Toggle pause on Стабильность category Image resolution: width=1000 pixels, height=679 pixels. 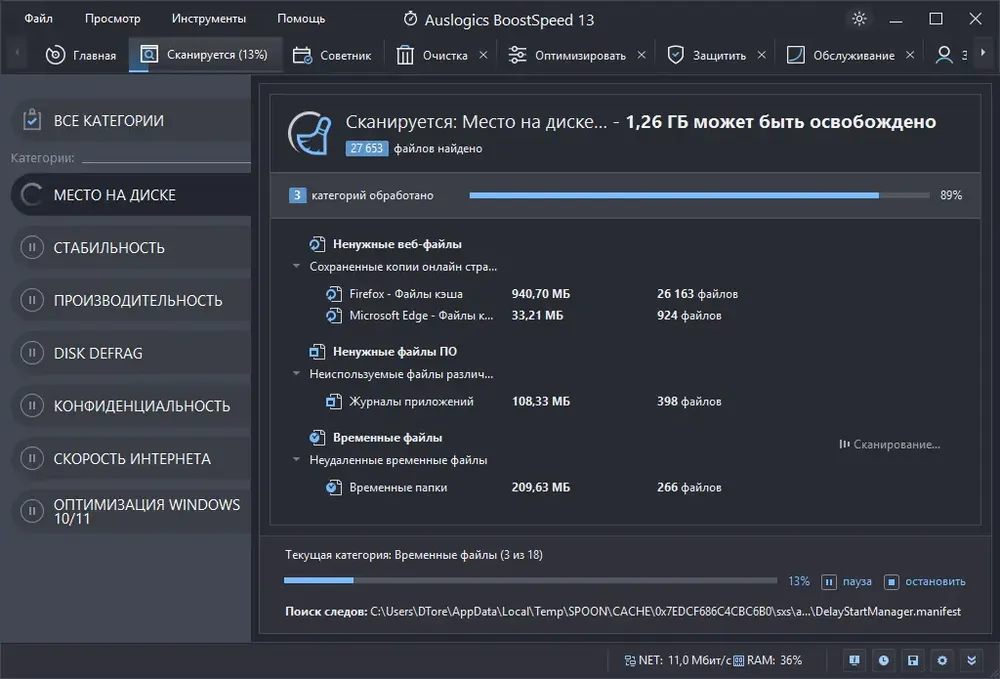[x=32, y=247]
